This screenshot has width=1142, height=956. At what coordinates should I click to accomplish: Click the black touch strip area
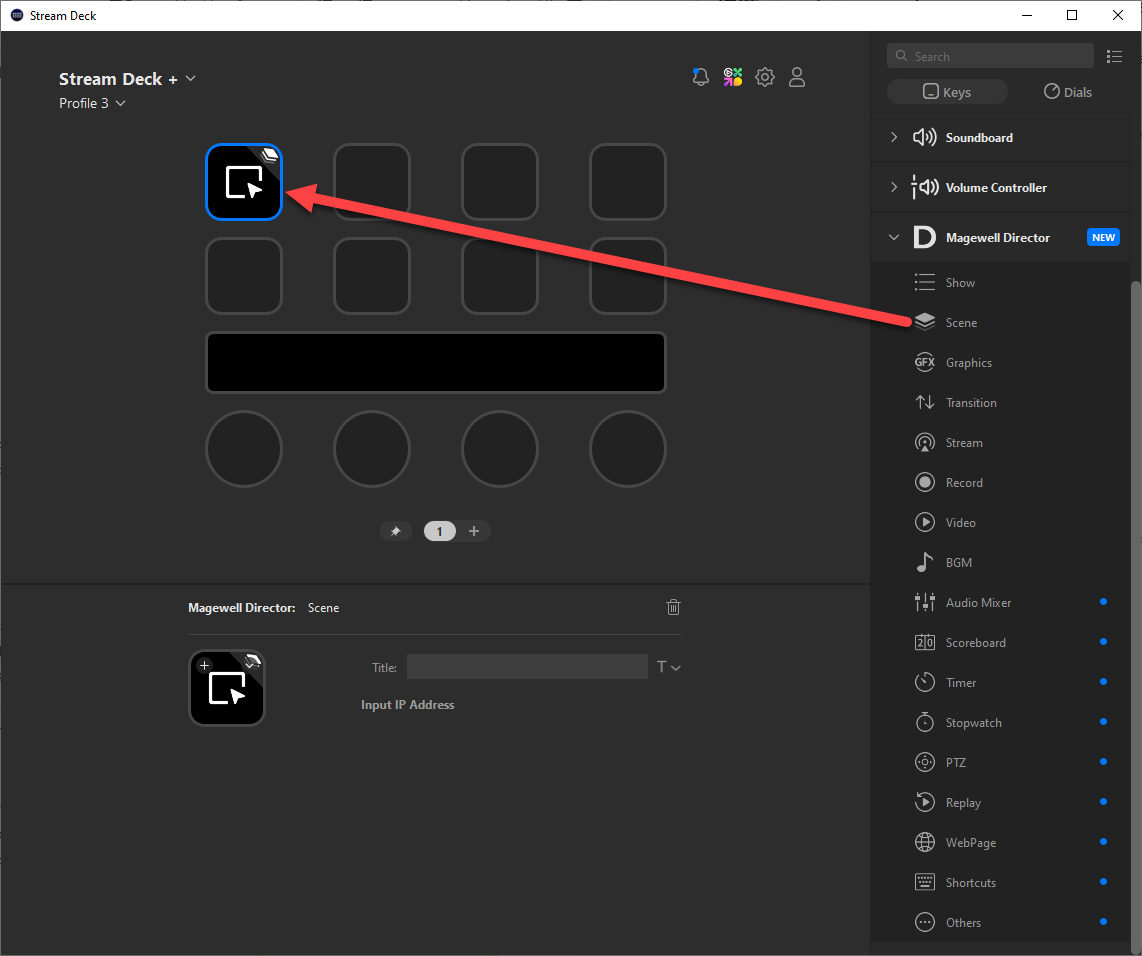[436, 363]
